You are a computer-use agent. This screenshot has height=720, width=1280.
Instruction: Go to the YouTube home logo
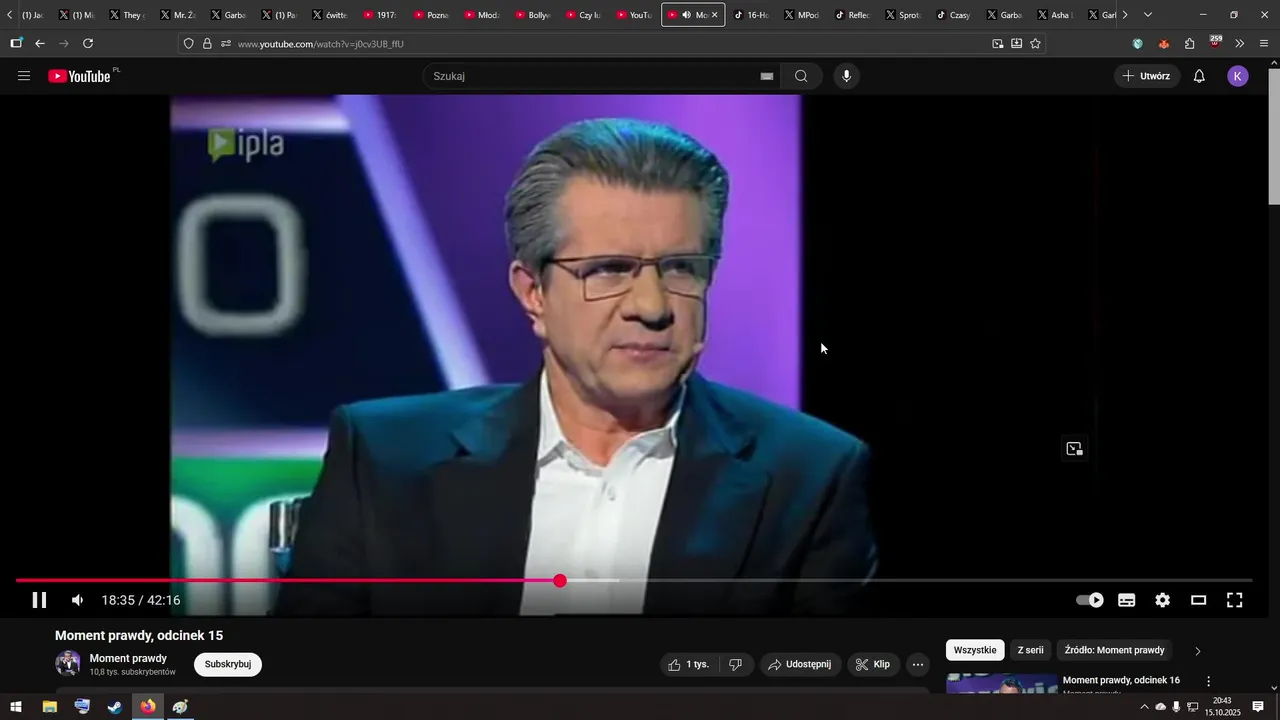tap(79, 76)
